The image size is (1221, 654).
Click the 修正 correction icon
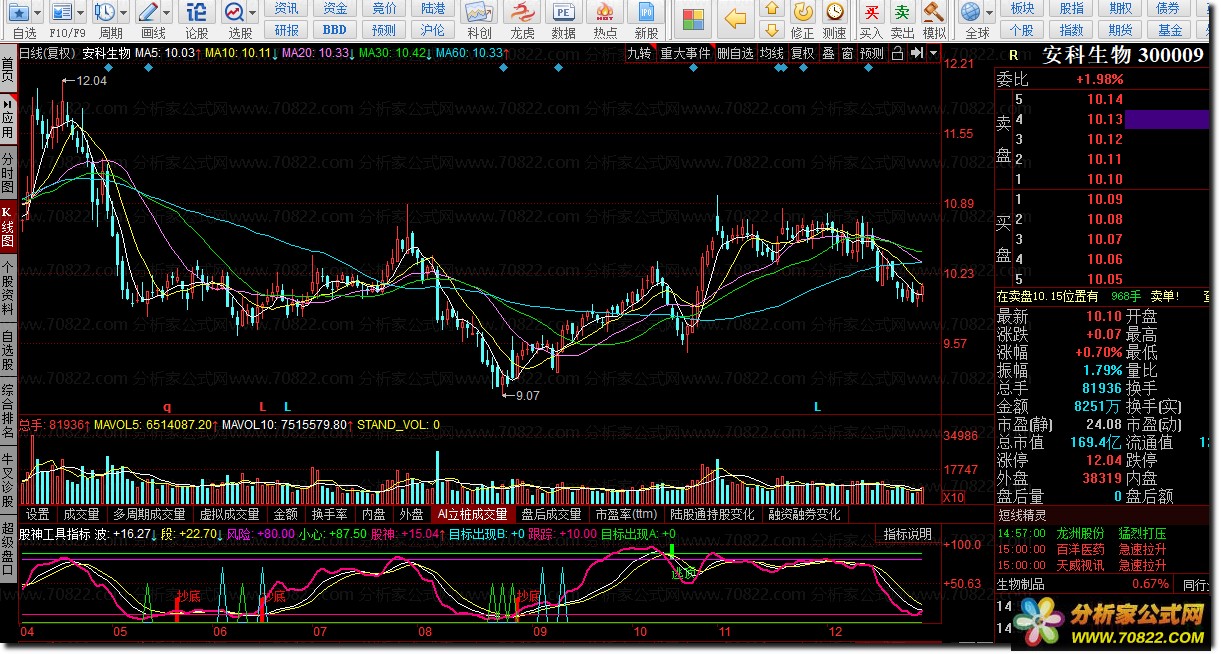[x=803, y=12]
